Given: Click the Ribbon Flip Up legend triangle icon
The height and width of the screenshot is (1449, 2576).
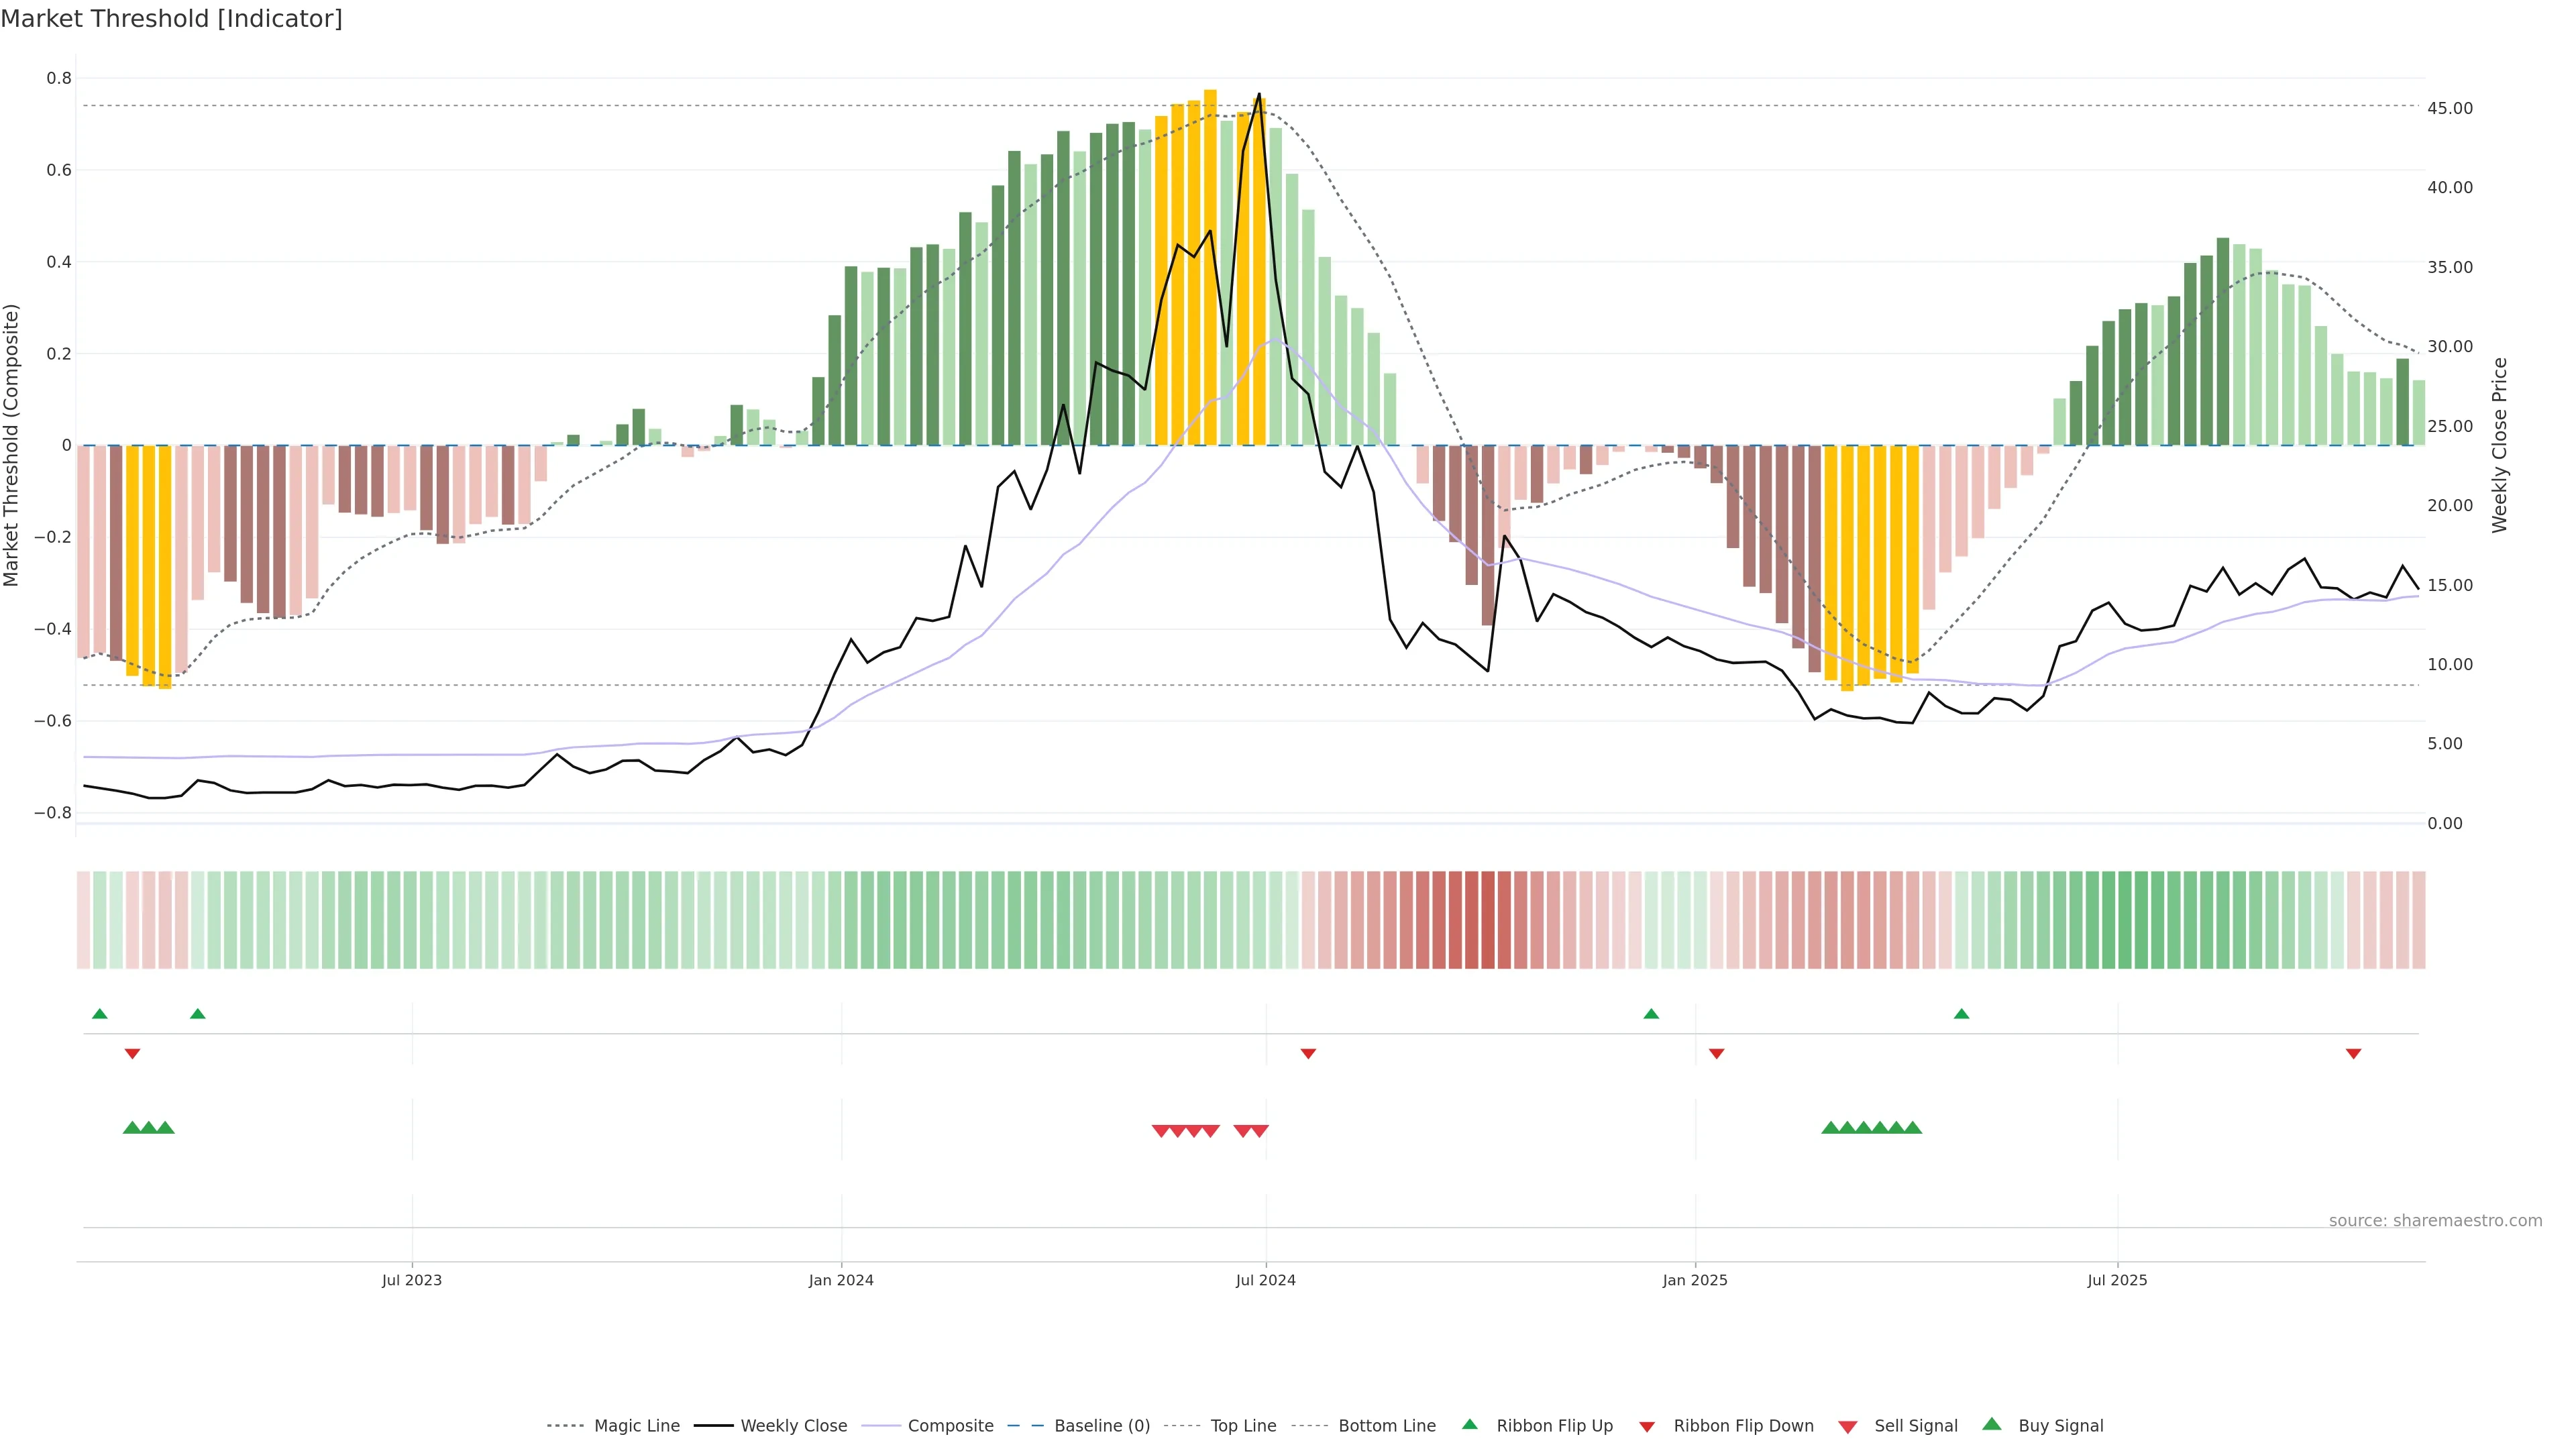Looking at the screenshot, I should 1469,1424.
